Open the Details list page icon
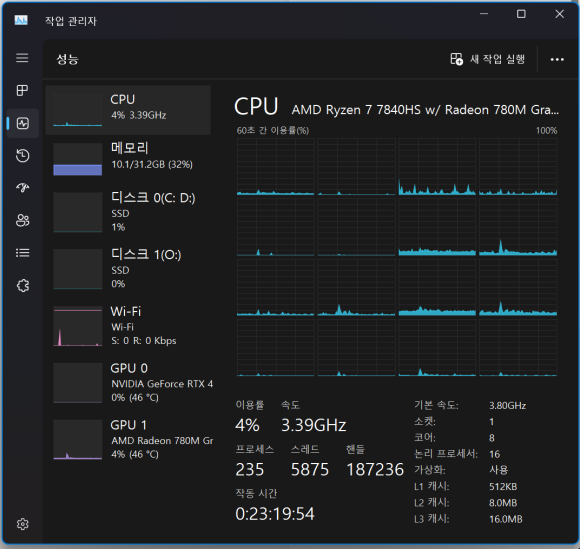Viewport: 580px width, 549px height. (23, 253)
